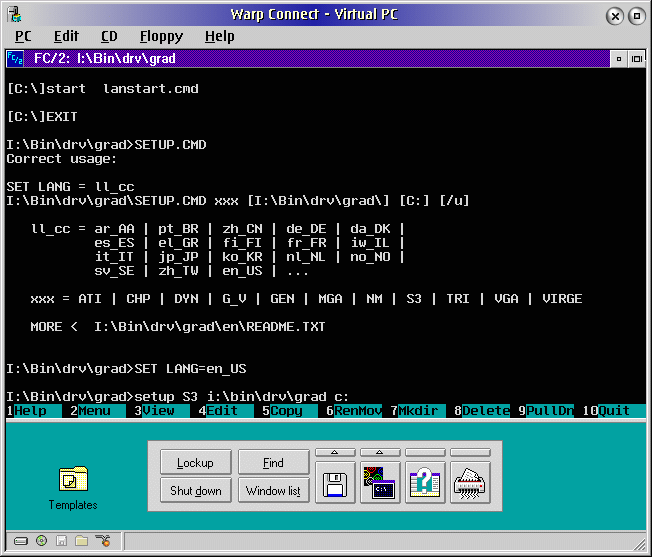The height and width of the screenshot is (557, 652).
Task: Open the CD menu
Action: click(109, 37)
